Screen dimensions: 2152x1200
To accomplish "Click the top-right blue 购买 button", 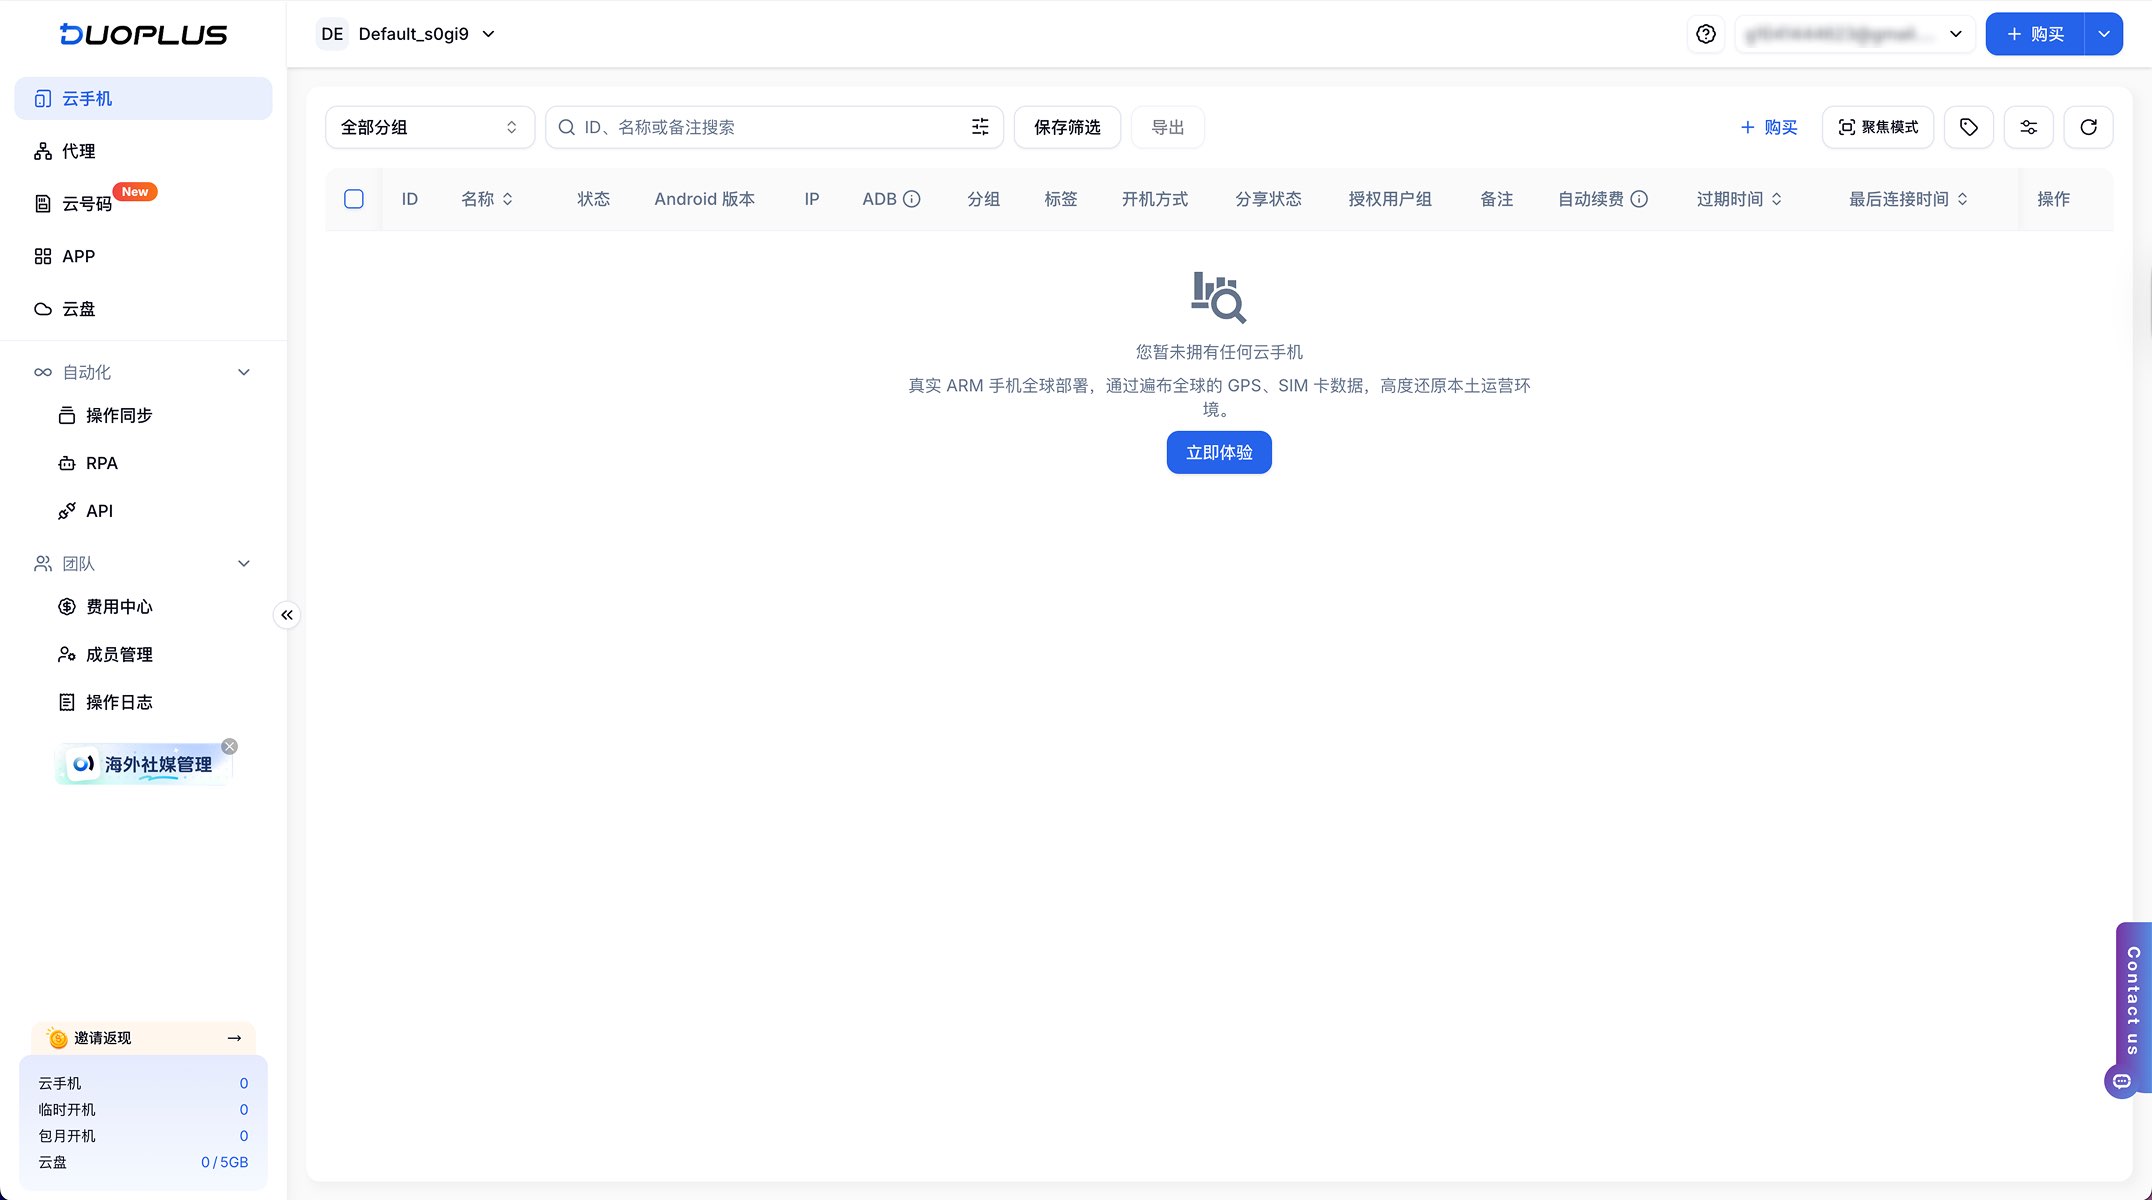I will 2036,34.
